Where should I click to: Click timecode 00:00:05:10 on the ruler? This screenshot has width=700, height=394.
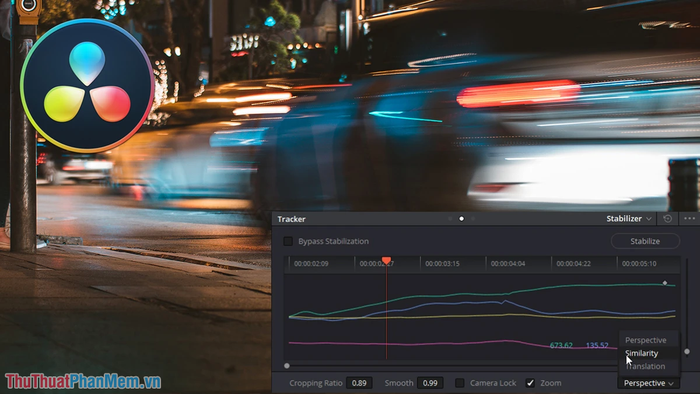point(639,264)
